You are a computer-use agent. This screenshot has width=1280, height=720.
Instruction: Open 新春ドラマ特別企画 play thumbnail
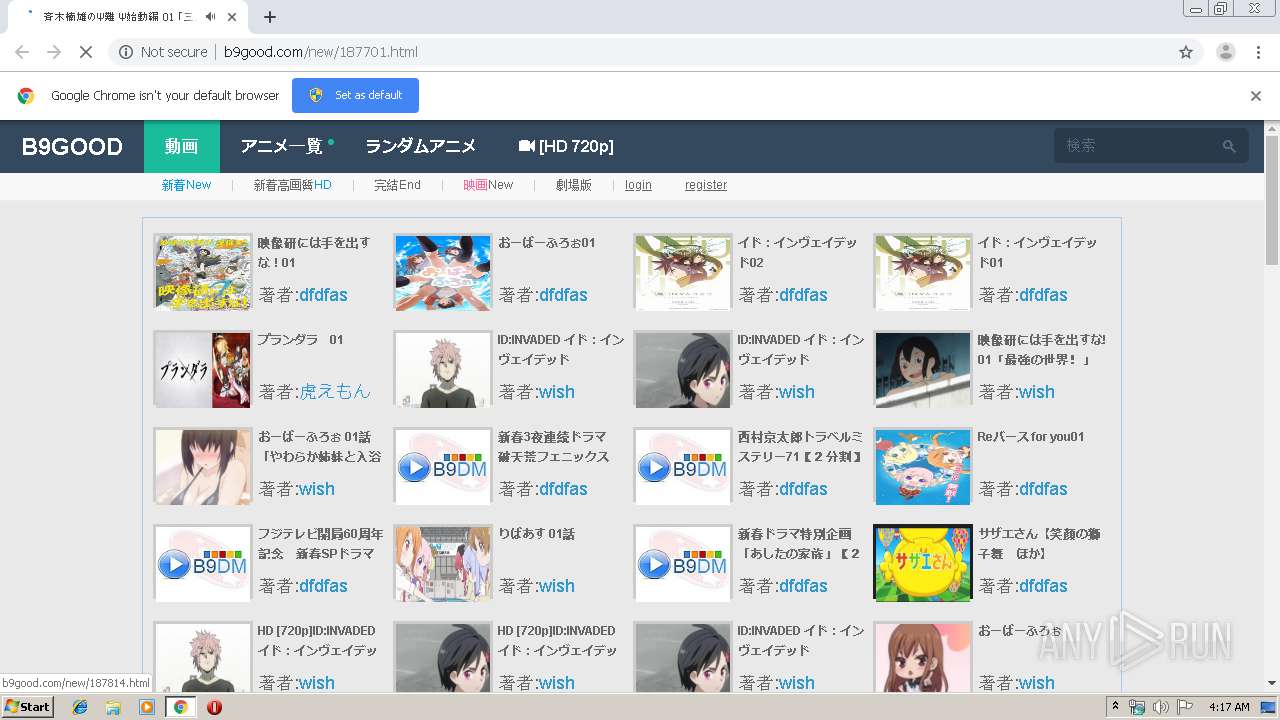(683, 563)
